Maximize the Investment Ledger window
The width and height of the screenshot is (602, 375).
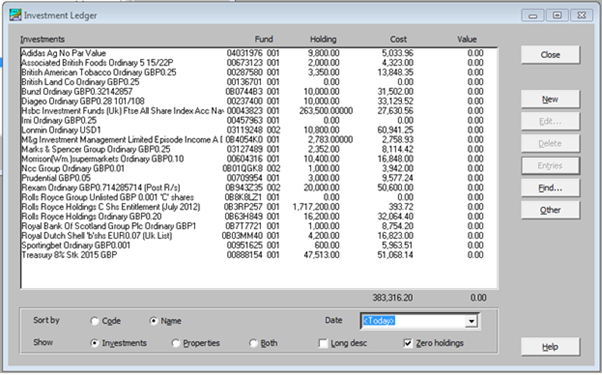557,15
